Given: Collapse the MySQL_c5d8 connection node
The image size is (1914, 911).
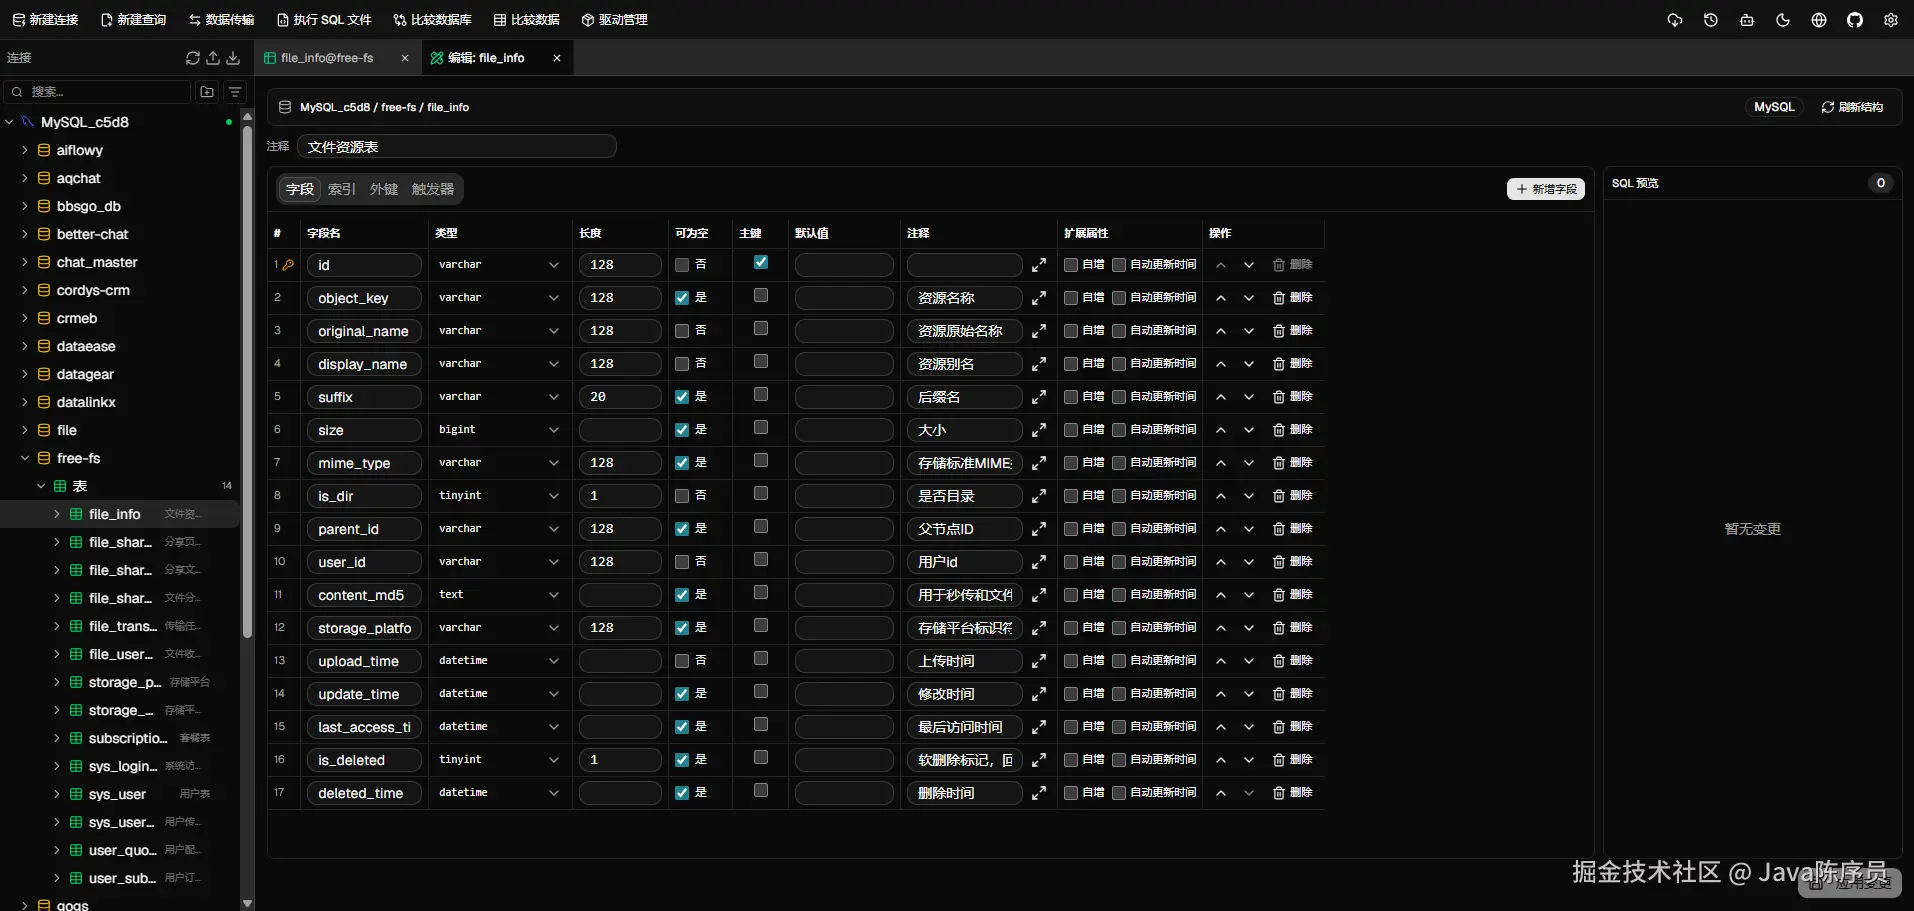Looking at the screenshot, I should (x=9, y=122).
